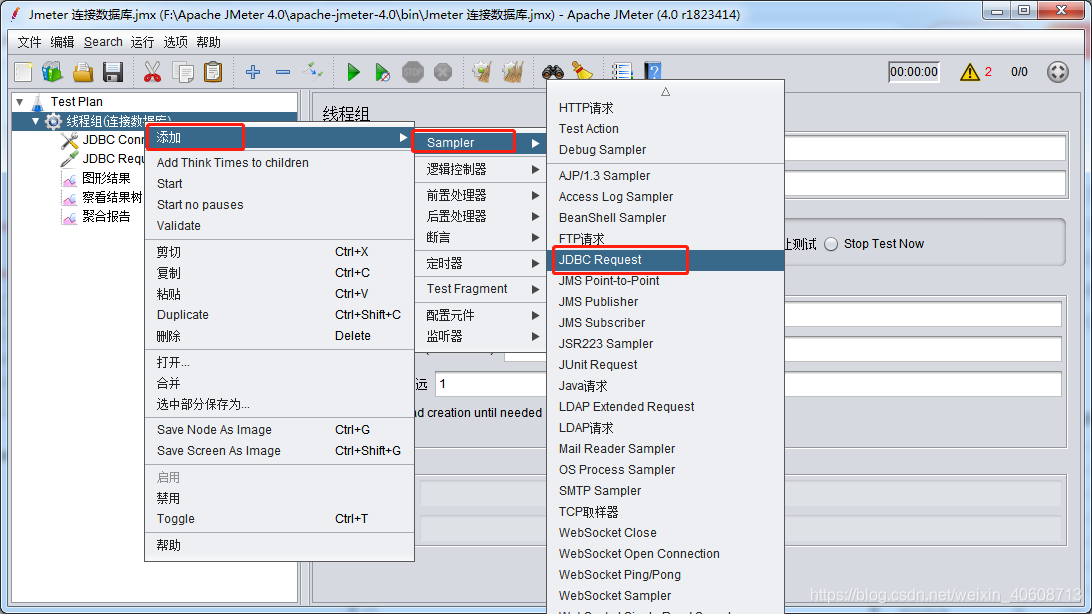Click the Paste clipboard icon

click(x=213, y=72)
